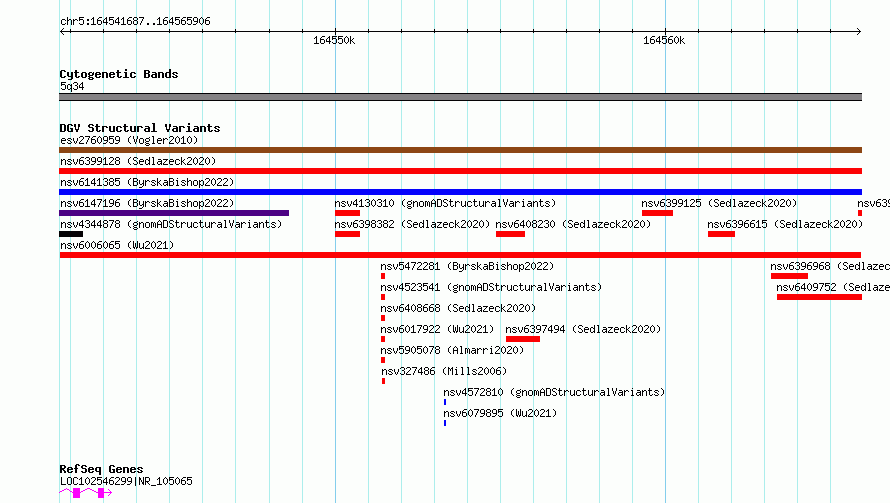The height and width of the screenshot is (503, 890).
Task: Click the RefSeq Genes track title
Action: (101, 469)
